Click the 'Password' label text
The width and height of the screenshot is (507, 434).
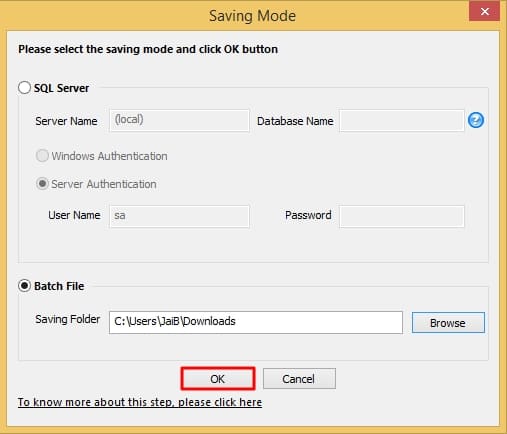pyautogui.click(x=308, y=215)
